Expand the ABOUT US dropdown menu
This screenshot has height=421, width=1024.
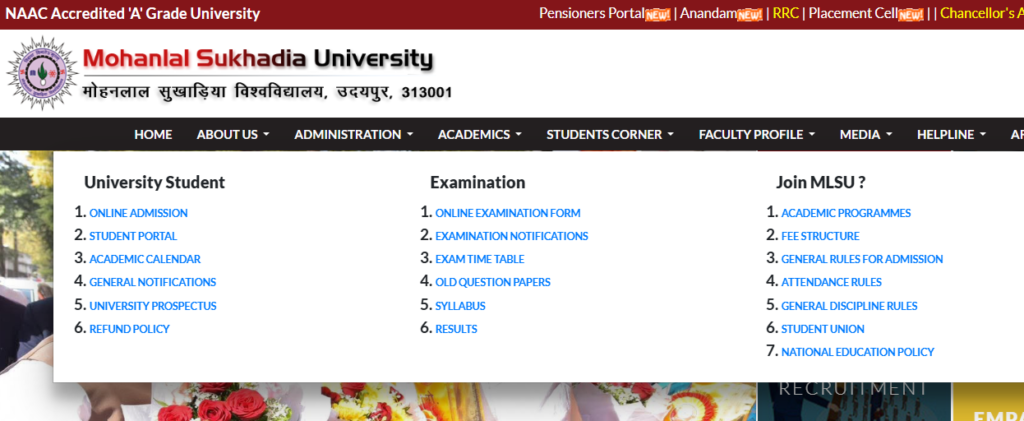[x=232, y=134]
